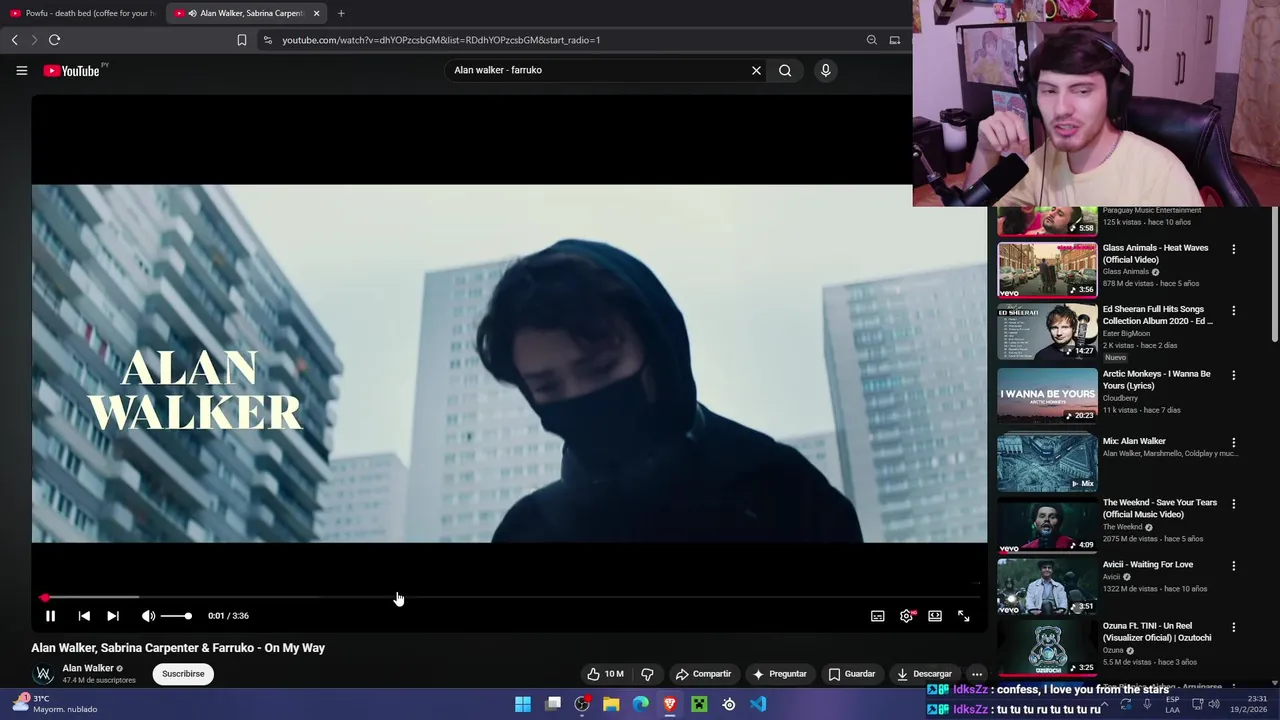Viewport: 1280px width, 720px height.
Task: Bookmark this page
Action: (x=241, y=40)
